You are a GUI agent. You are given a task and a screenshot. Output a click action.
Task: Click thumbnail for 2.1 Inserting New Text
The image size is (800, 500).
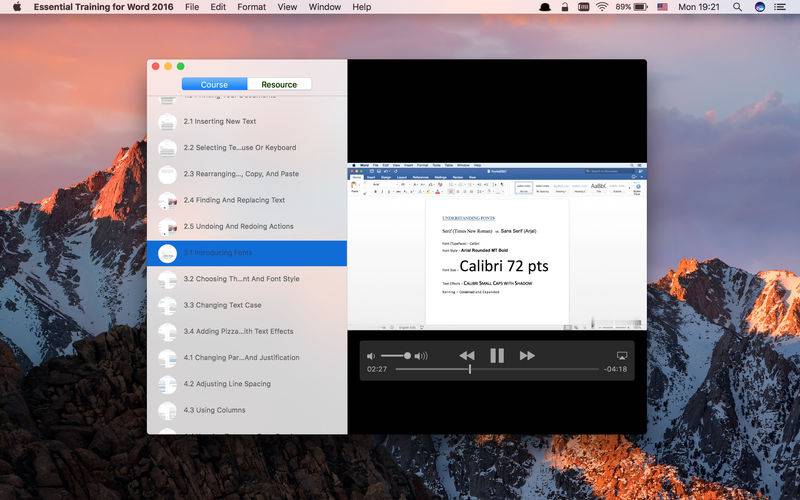click(x=167, y=122)
